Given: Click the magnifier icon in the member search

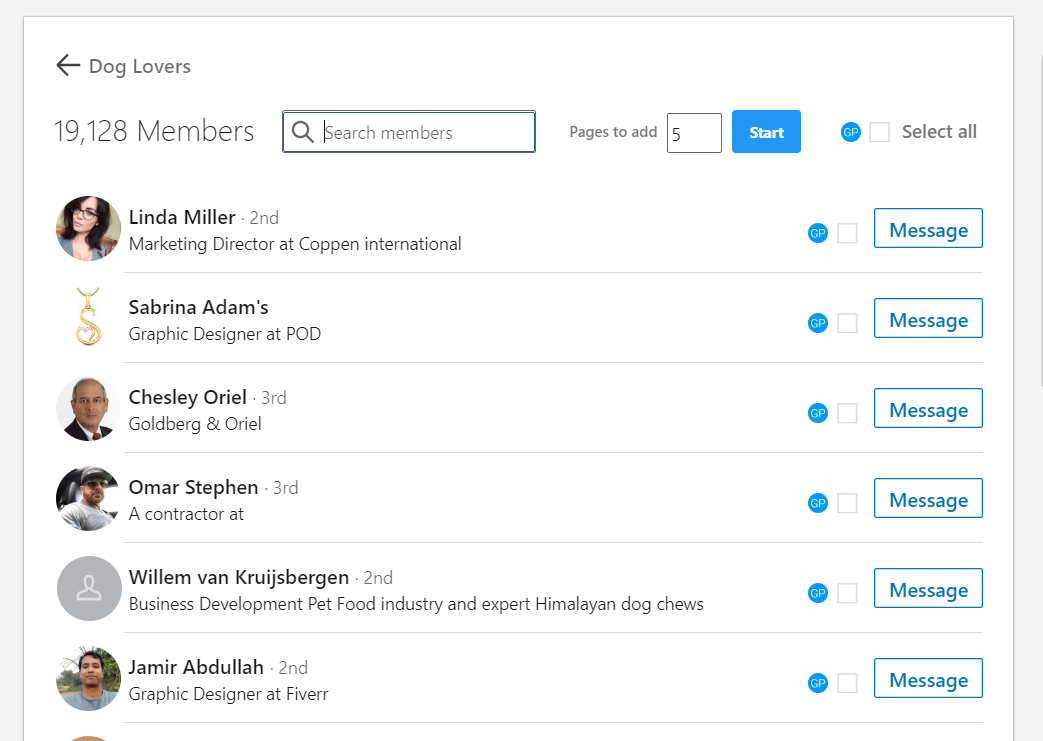Looking at the screenshot, I should pos(303,132).
